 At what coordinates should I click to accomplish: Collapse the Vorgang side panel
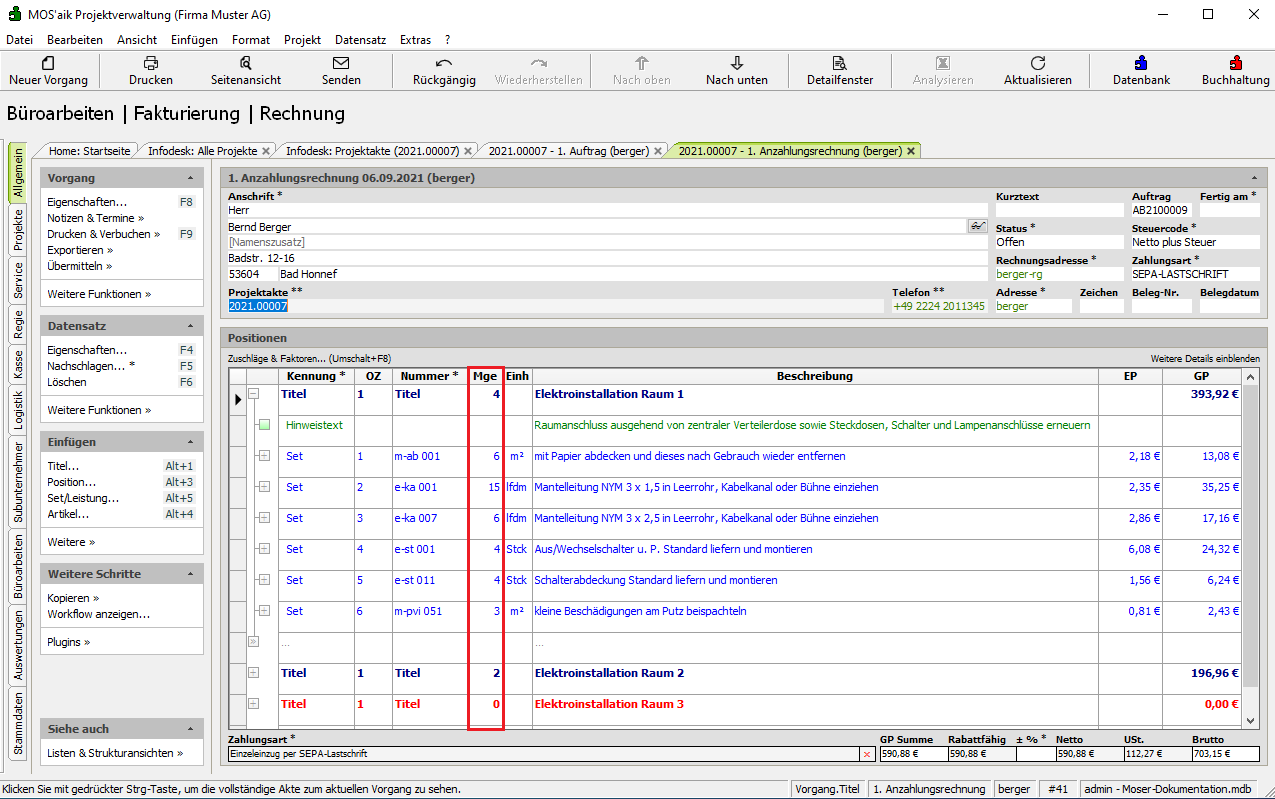190,178
